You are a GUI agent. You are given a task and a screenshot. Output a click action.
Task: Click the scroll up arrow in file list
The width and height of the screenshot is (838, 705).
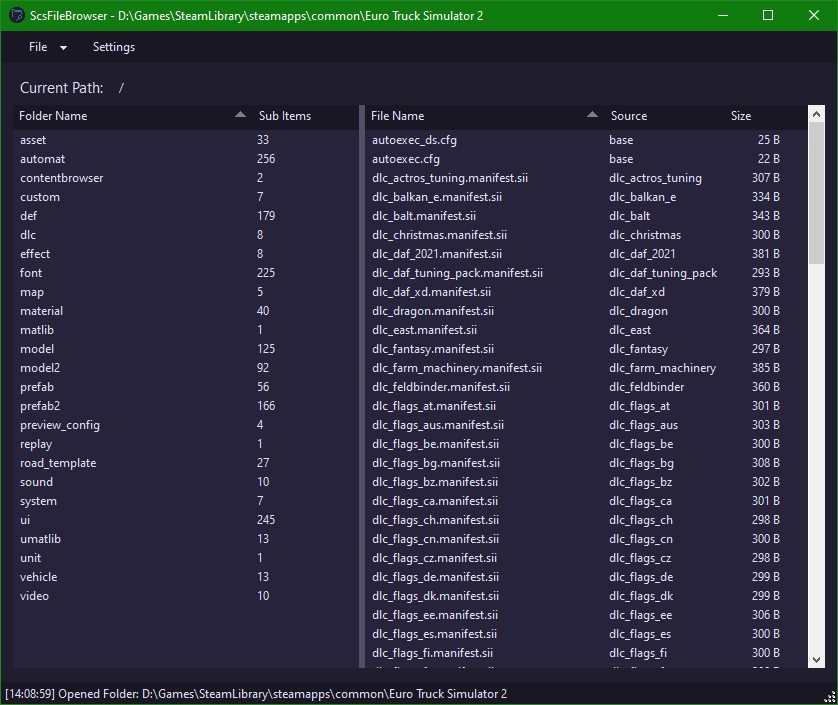[x=816, y=114]
